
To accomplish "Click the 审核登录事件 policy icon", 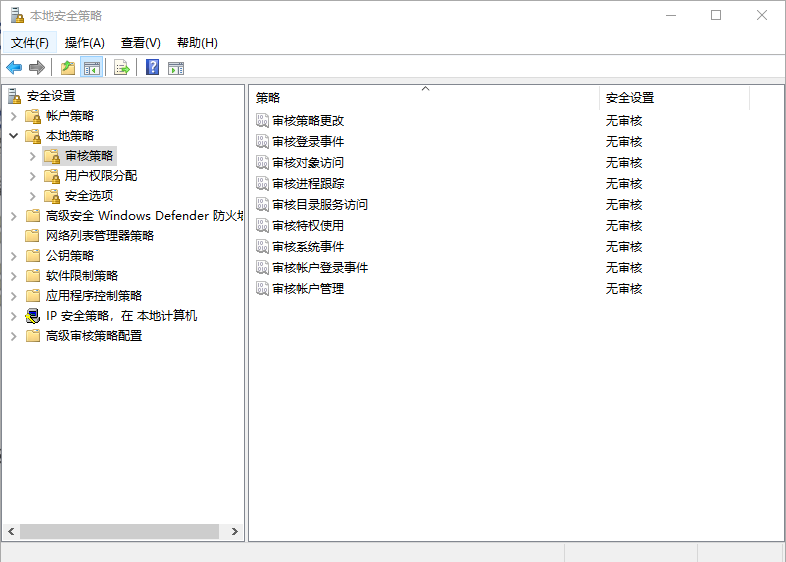I will point(262,141).
